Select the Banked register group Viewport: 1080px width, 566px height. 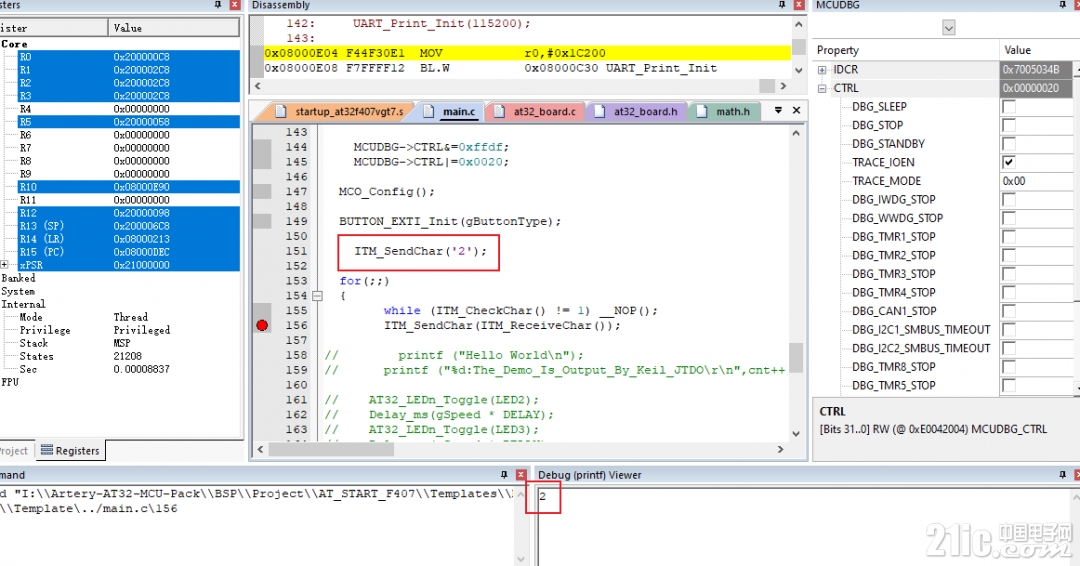(19, 278)
